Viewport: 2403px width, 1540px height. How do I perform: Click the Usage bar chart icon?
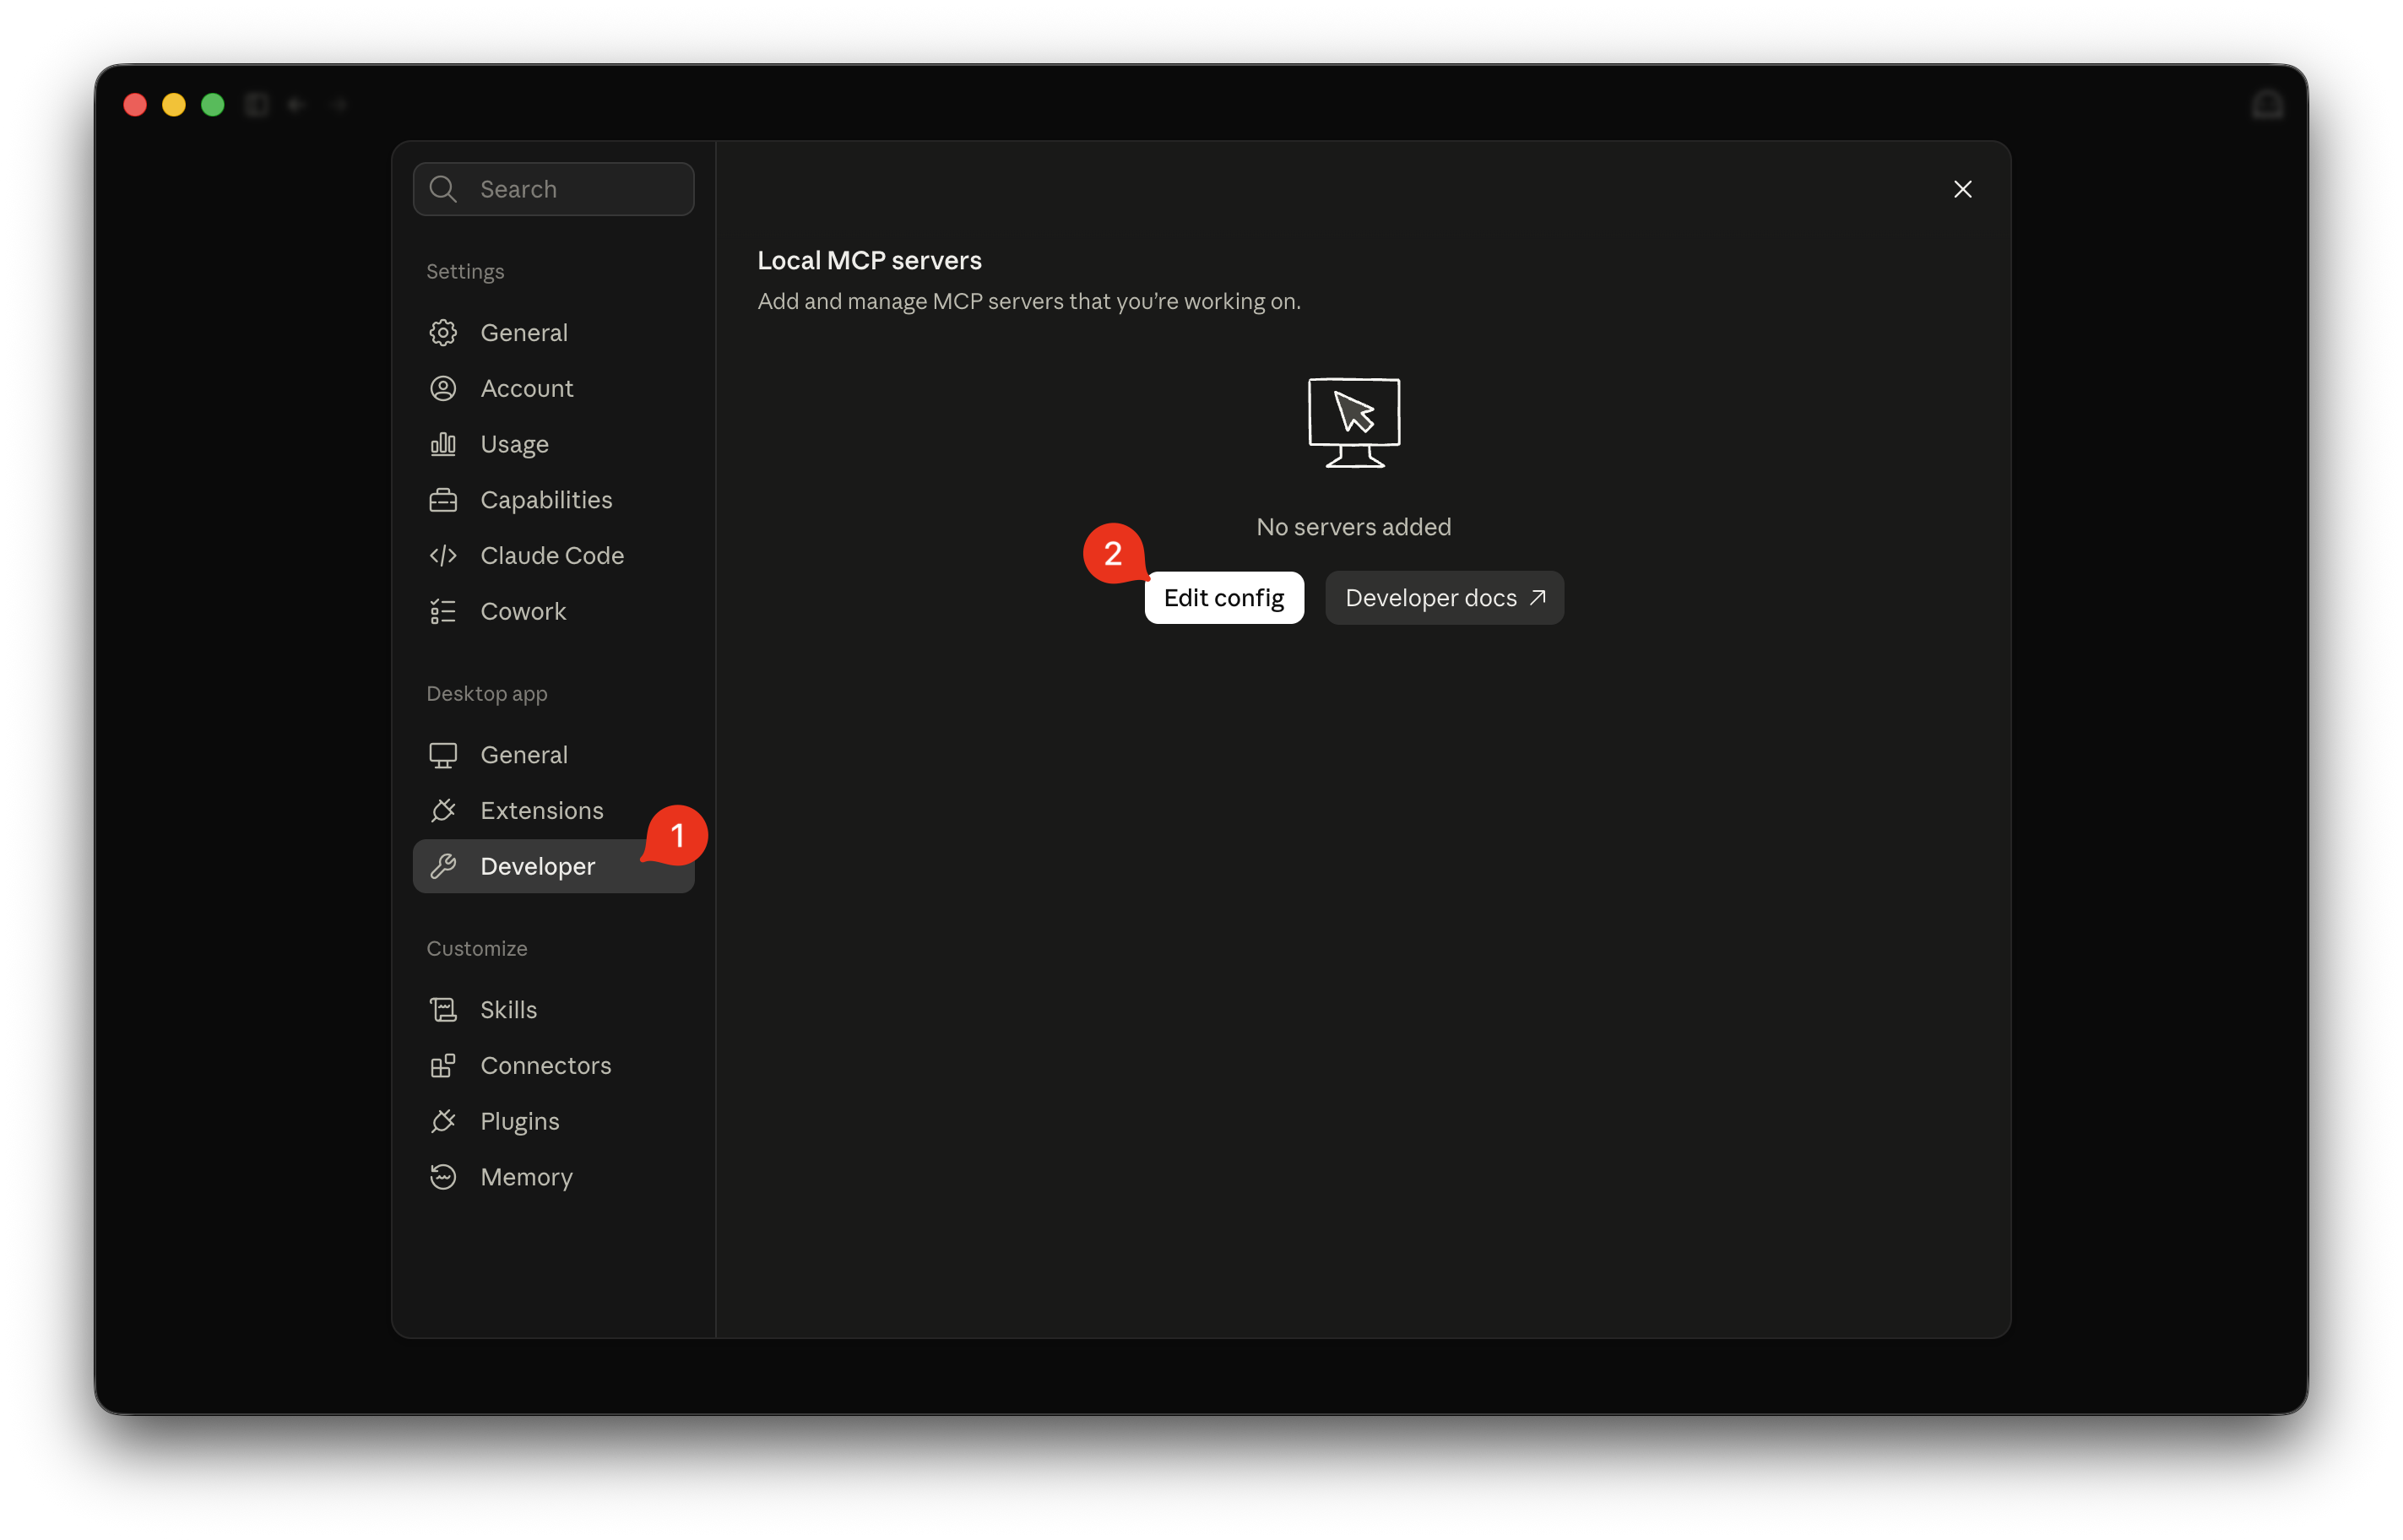[443, 444]
